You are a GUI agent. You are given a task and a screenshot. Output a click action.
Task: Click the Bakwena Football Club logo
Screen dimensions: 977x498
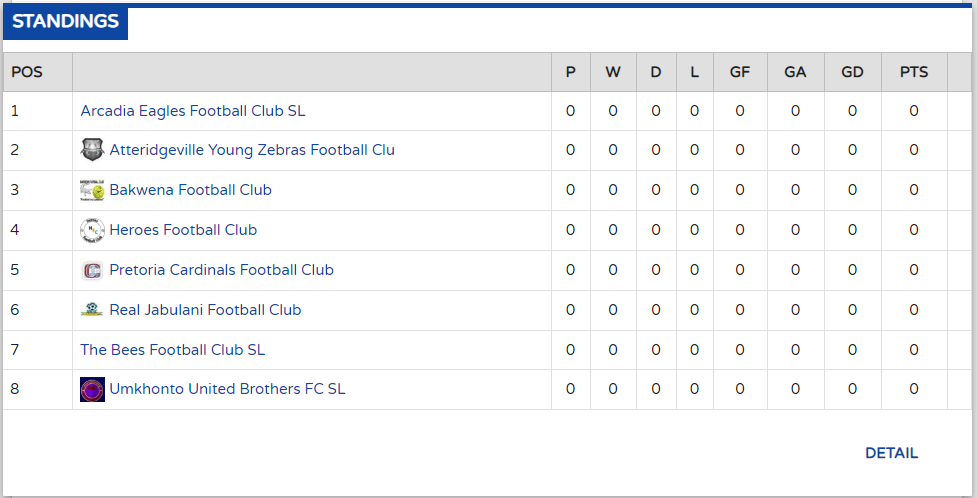pyautogui.click(x=92, y=190)
